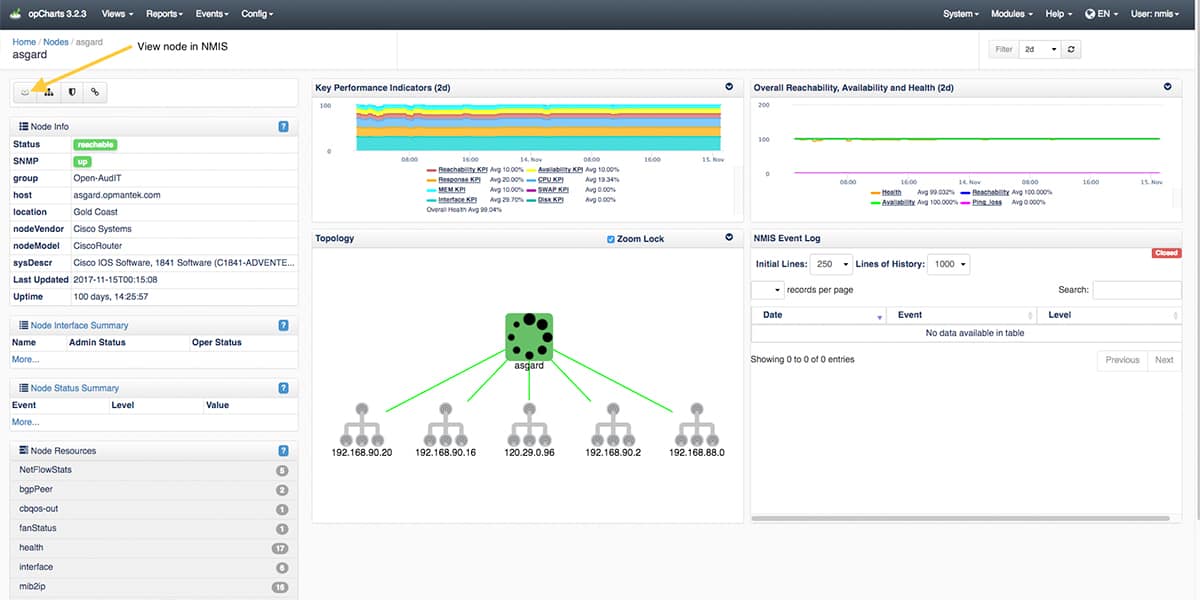Image resolution: width=1200 pixels, height=600 pixels.
Task: Click the event log Search field
Action: pyautogui.click(x=1136, y=290)
